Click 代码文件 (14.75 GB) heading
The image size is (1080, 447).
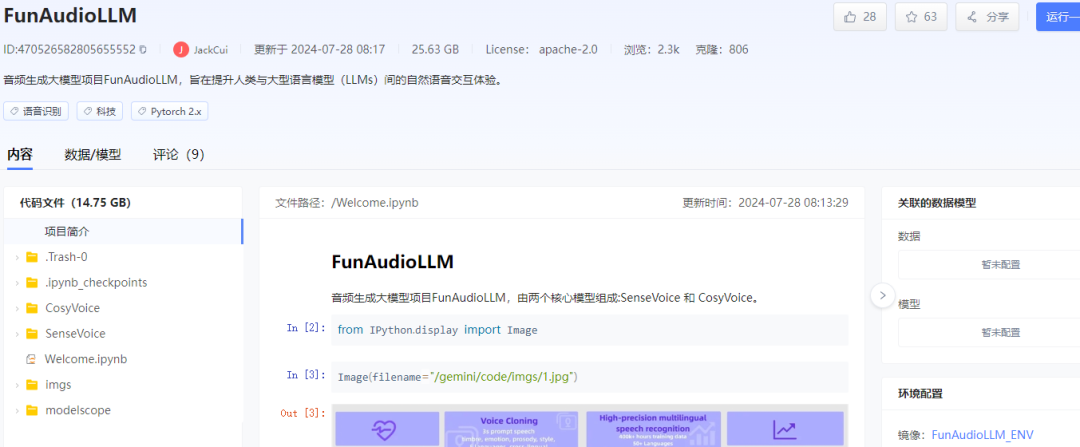pos(75,202)
